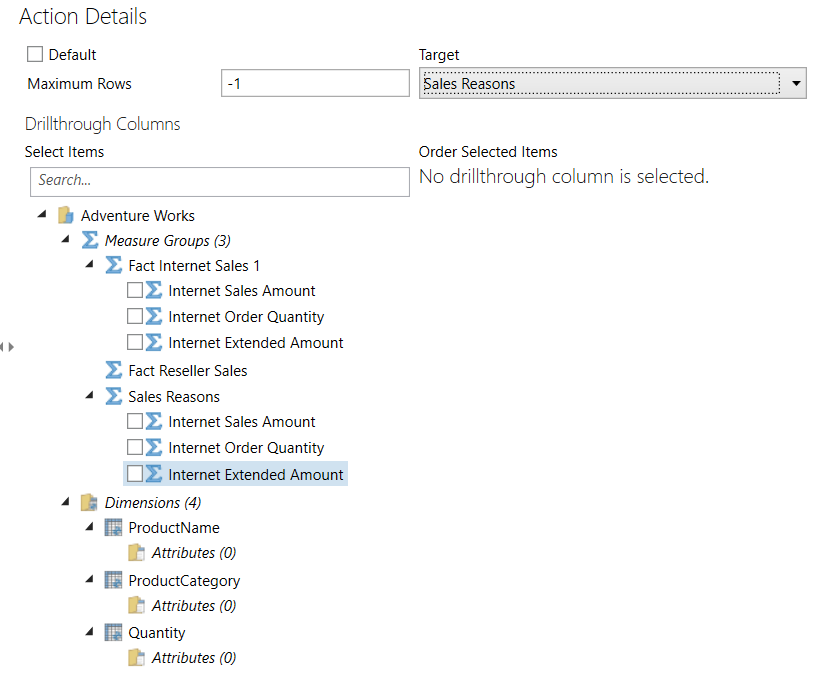Click the Measure Groups sigma icon
Screen dimensions: 825x697
[x=90, y=240]
